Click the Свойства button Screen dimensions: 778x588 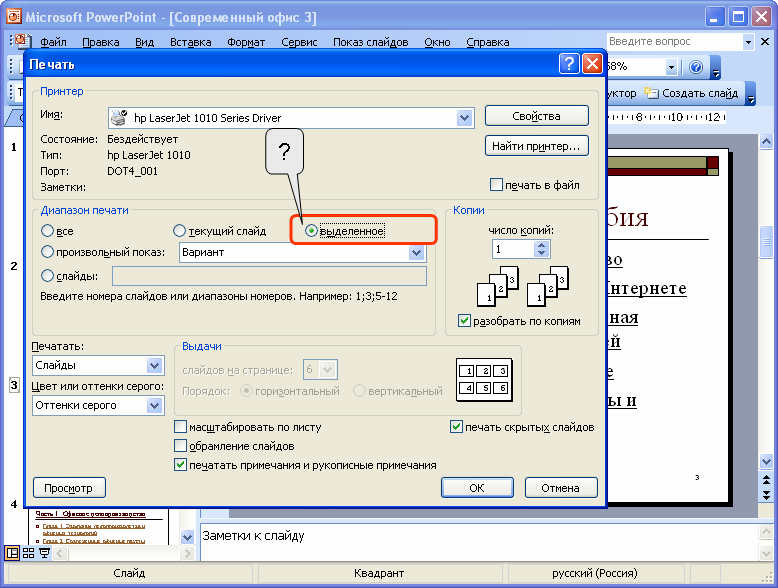[x=536, y=116]
